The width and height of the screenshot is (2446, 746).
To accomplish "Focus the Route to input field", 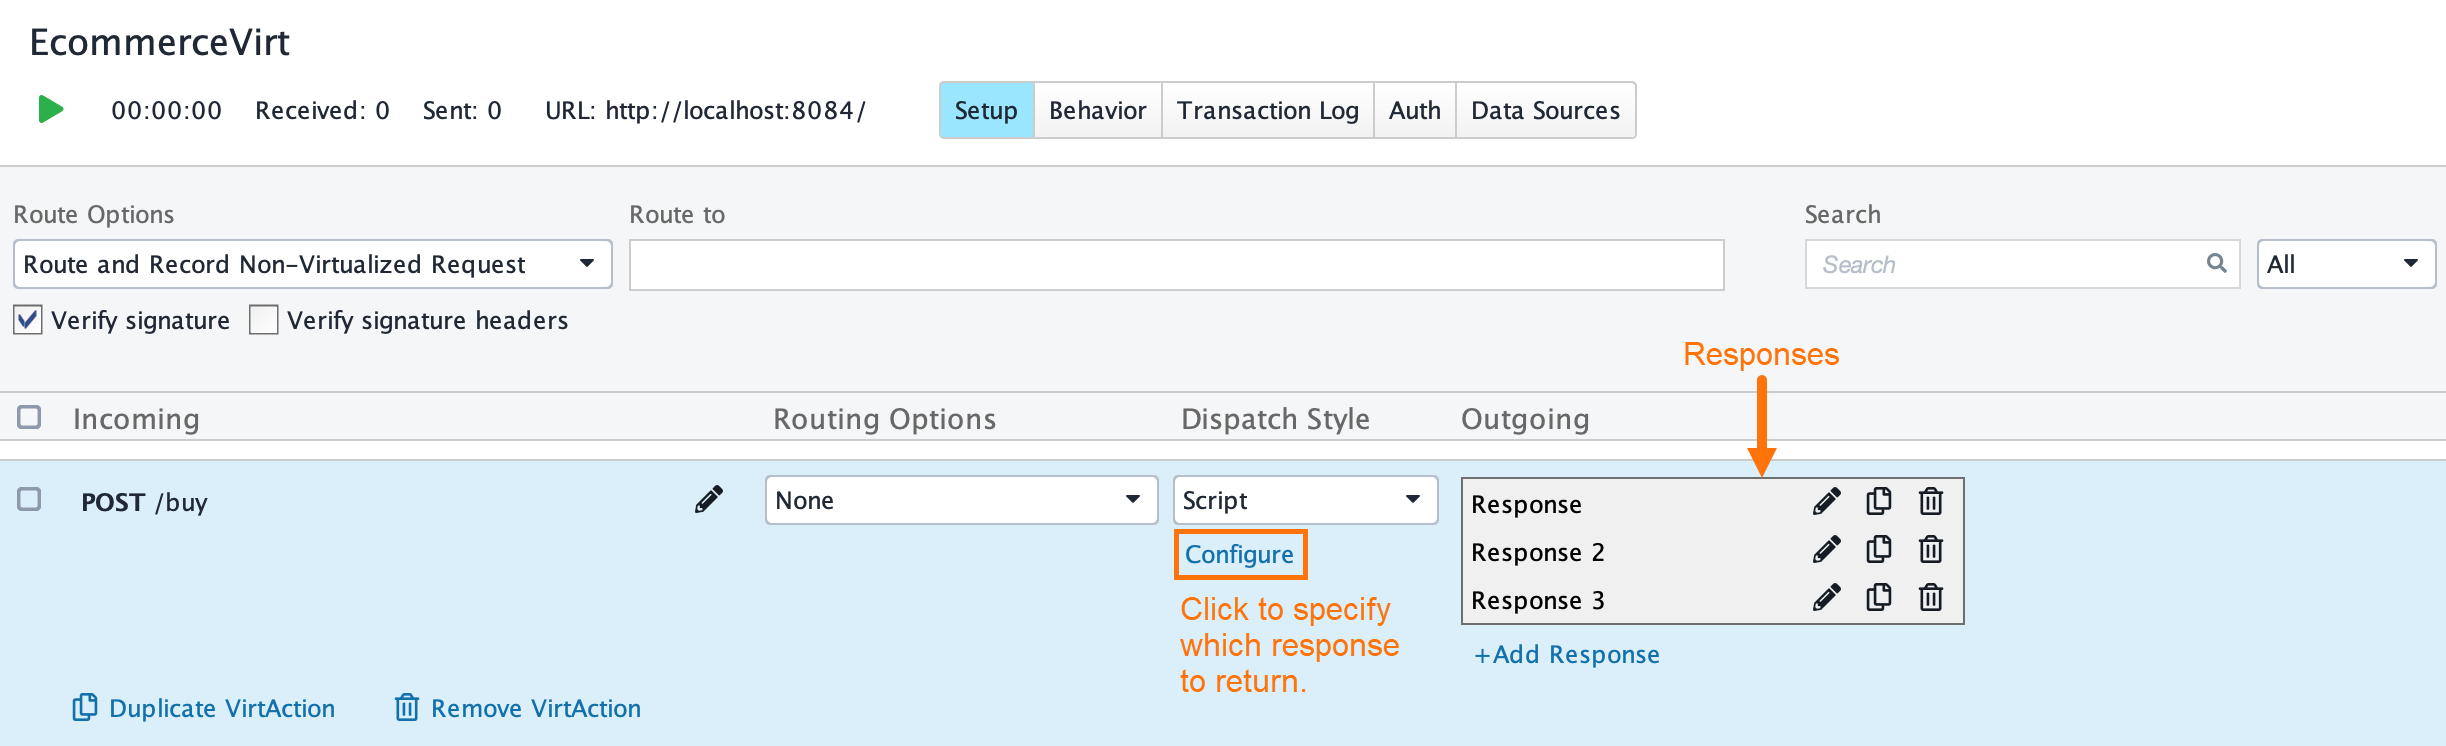I will pos(1177,265).
